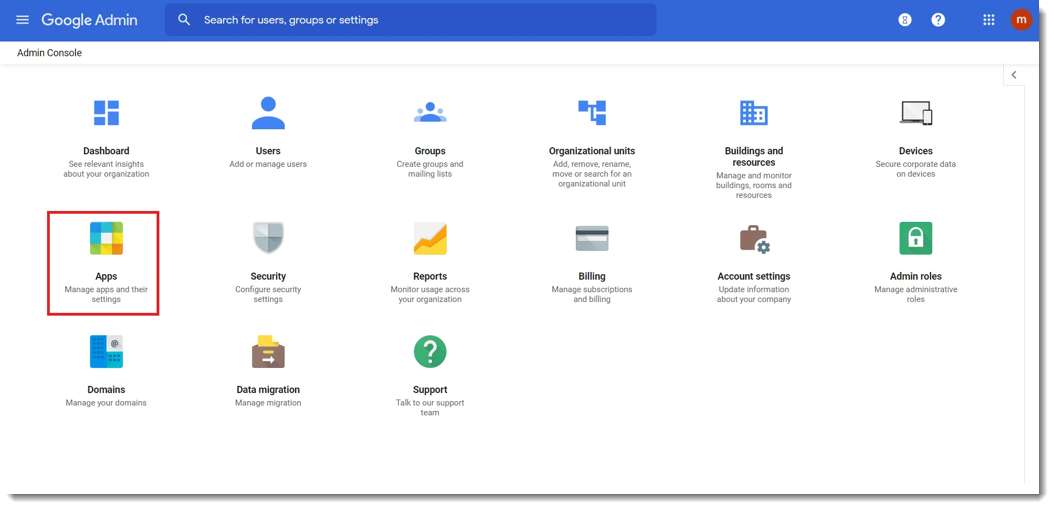
Task: Click the Reports title text
Action: (430, 276)
